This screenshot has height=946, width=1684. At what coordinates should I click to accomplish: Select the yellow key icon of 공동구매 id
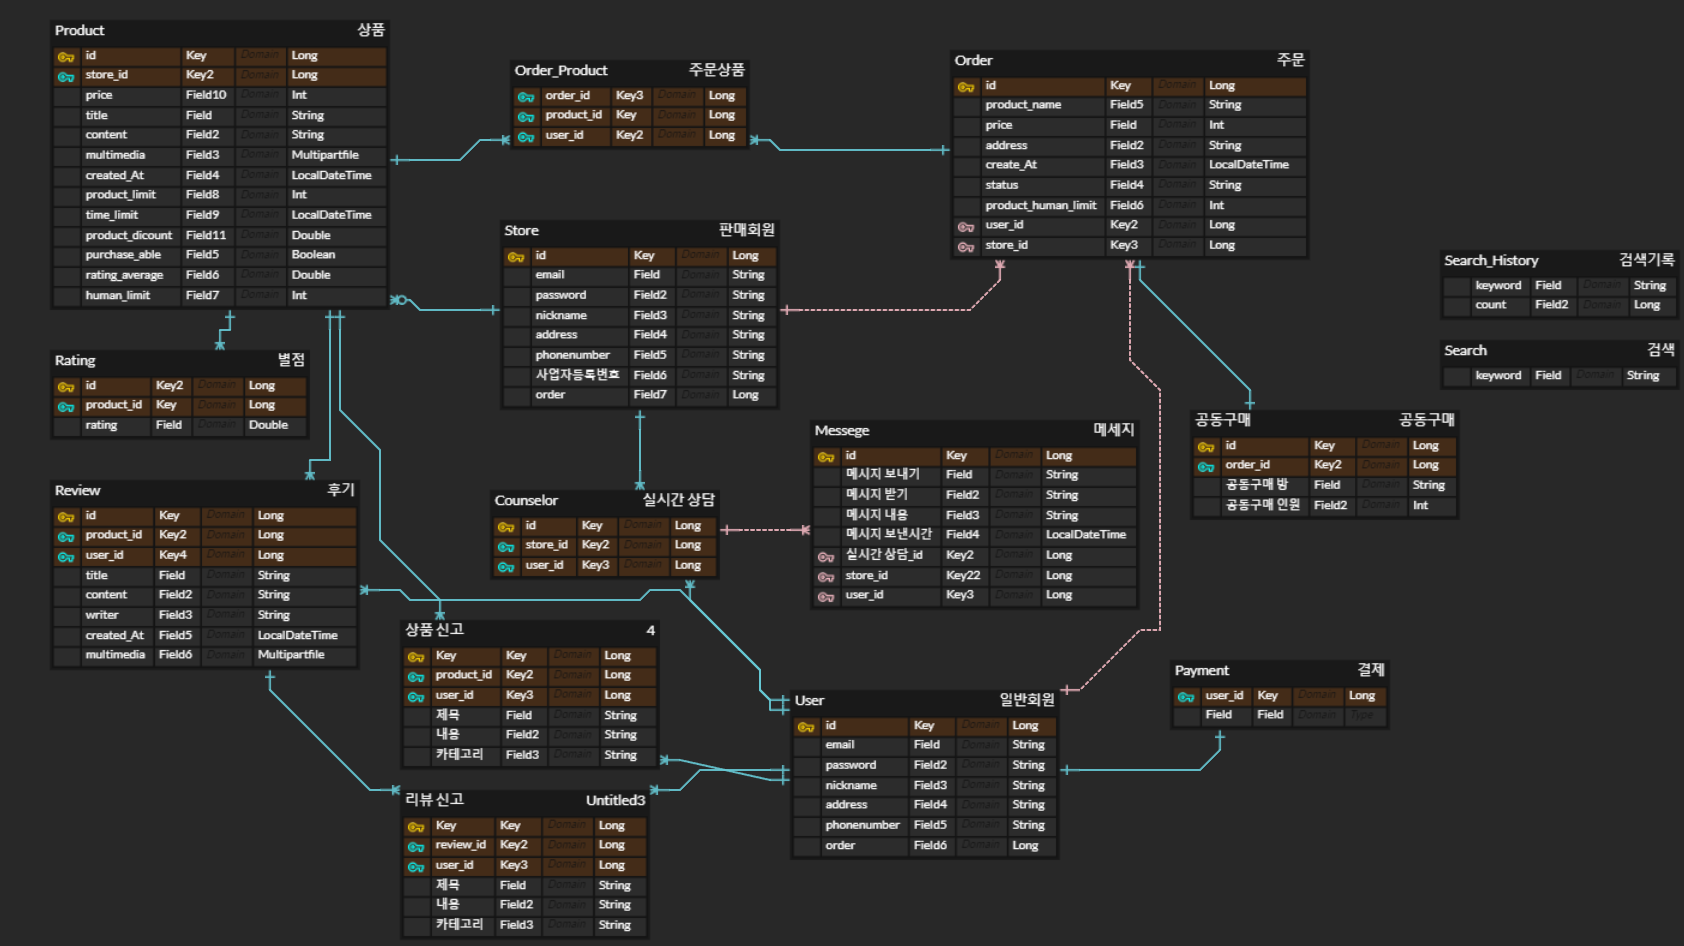pyautogui.click(x=1206, y=447)
